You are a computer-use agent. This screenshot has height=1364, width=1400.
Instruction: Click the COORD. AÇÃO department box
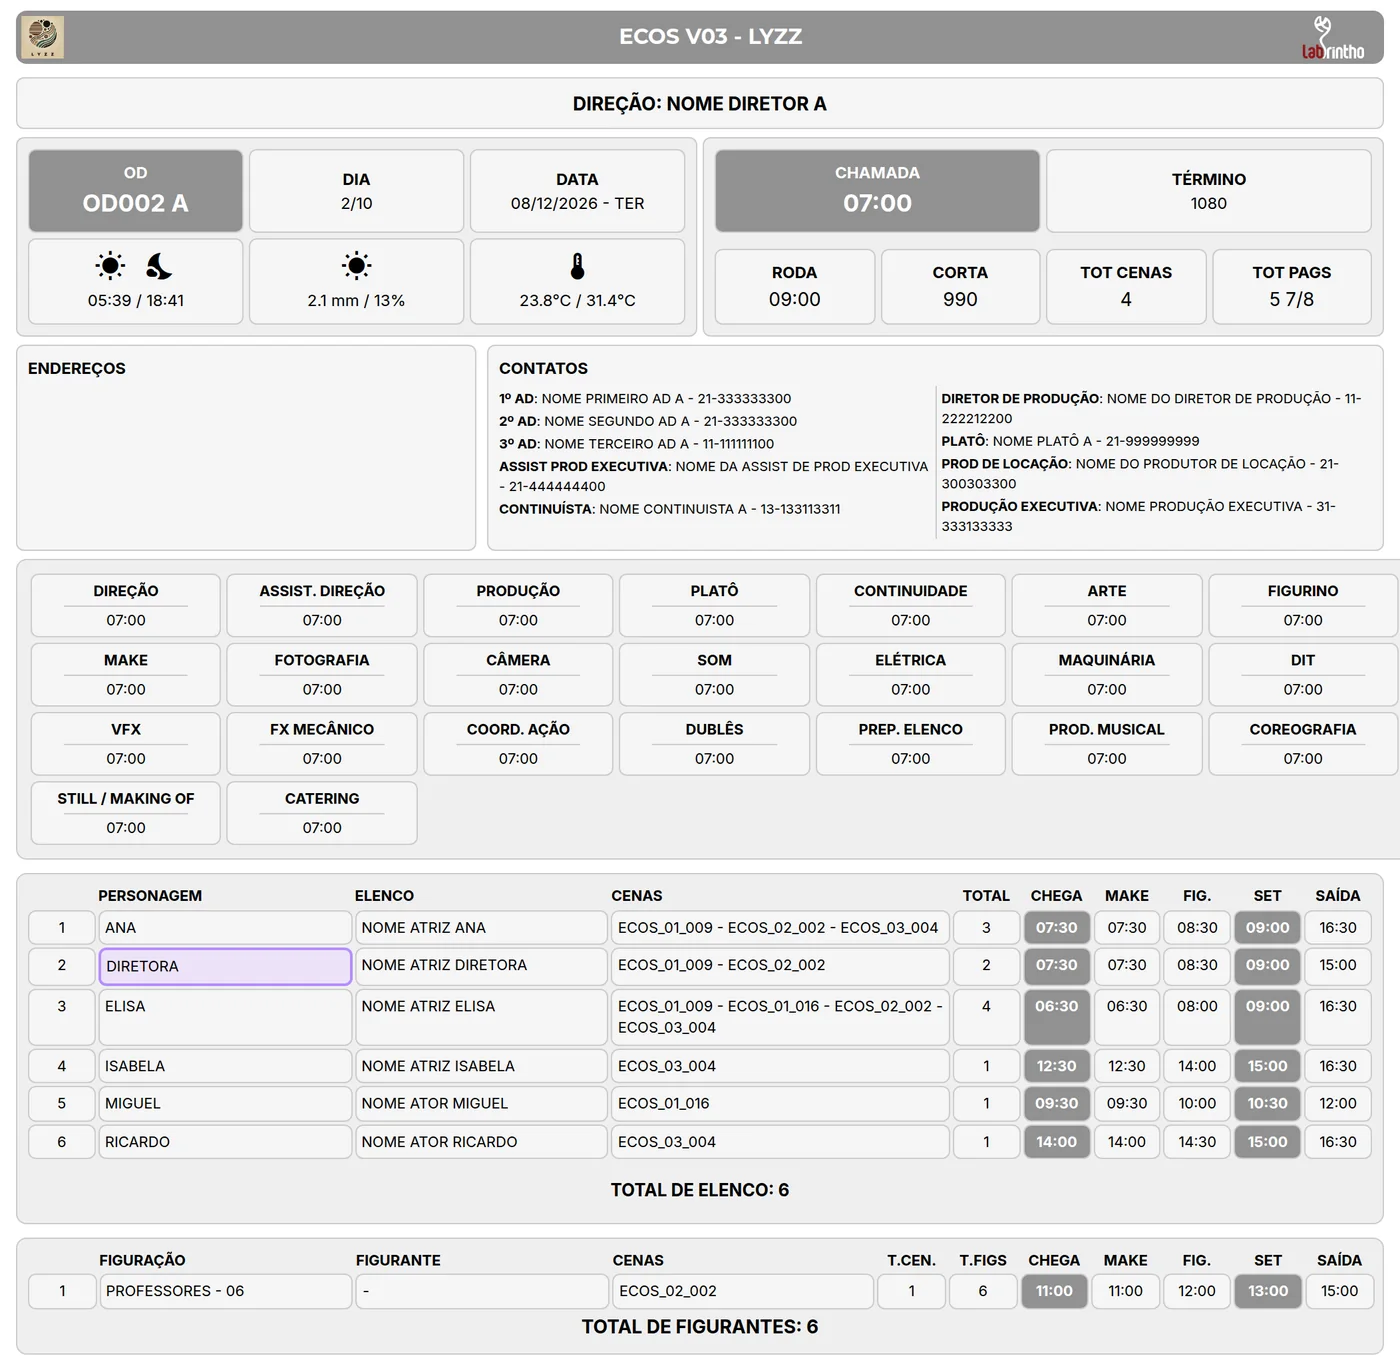[518, 744]
